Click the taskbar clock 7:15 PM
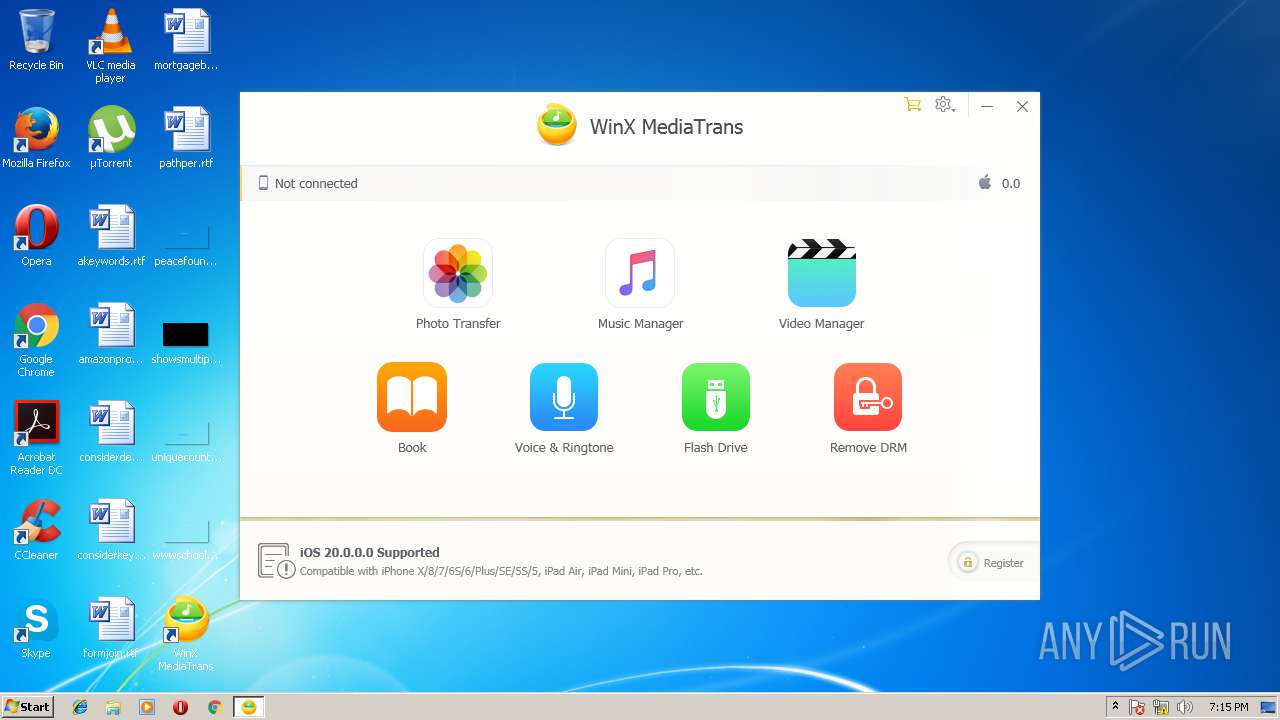The image size is (1280, 720). point(1228,707)
